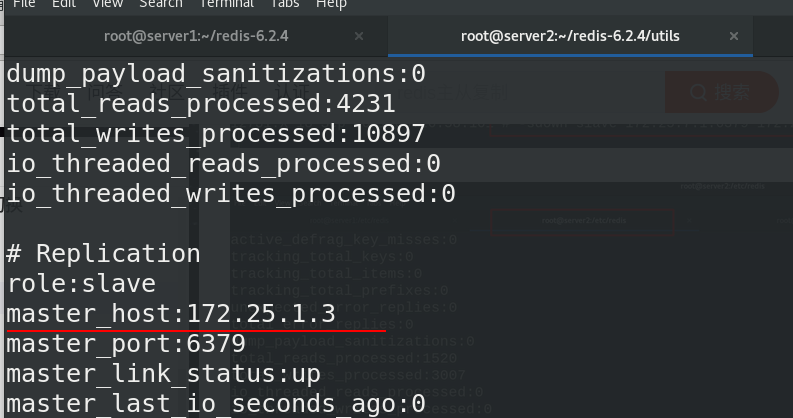Open the View menu
Screen dimensions: 793x418
pyautogui.click(x=108, y=4)
